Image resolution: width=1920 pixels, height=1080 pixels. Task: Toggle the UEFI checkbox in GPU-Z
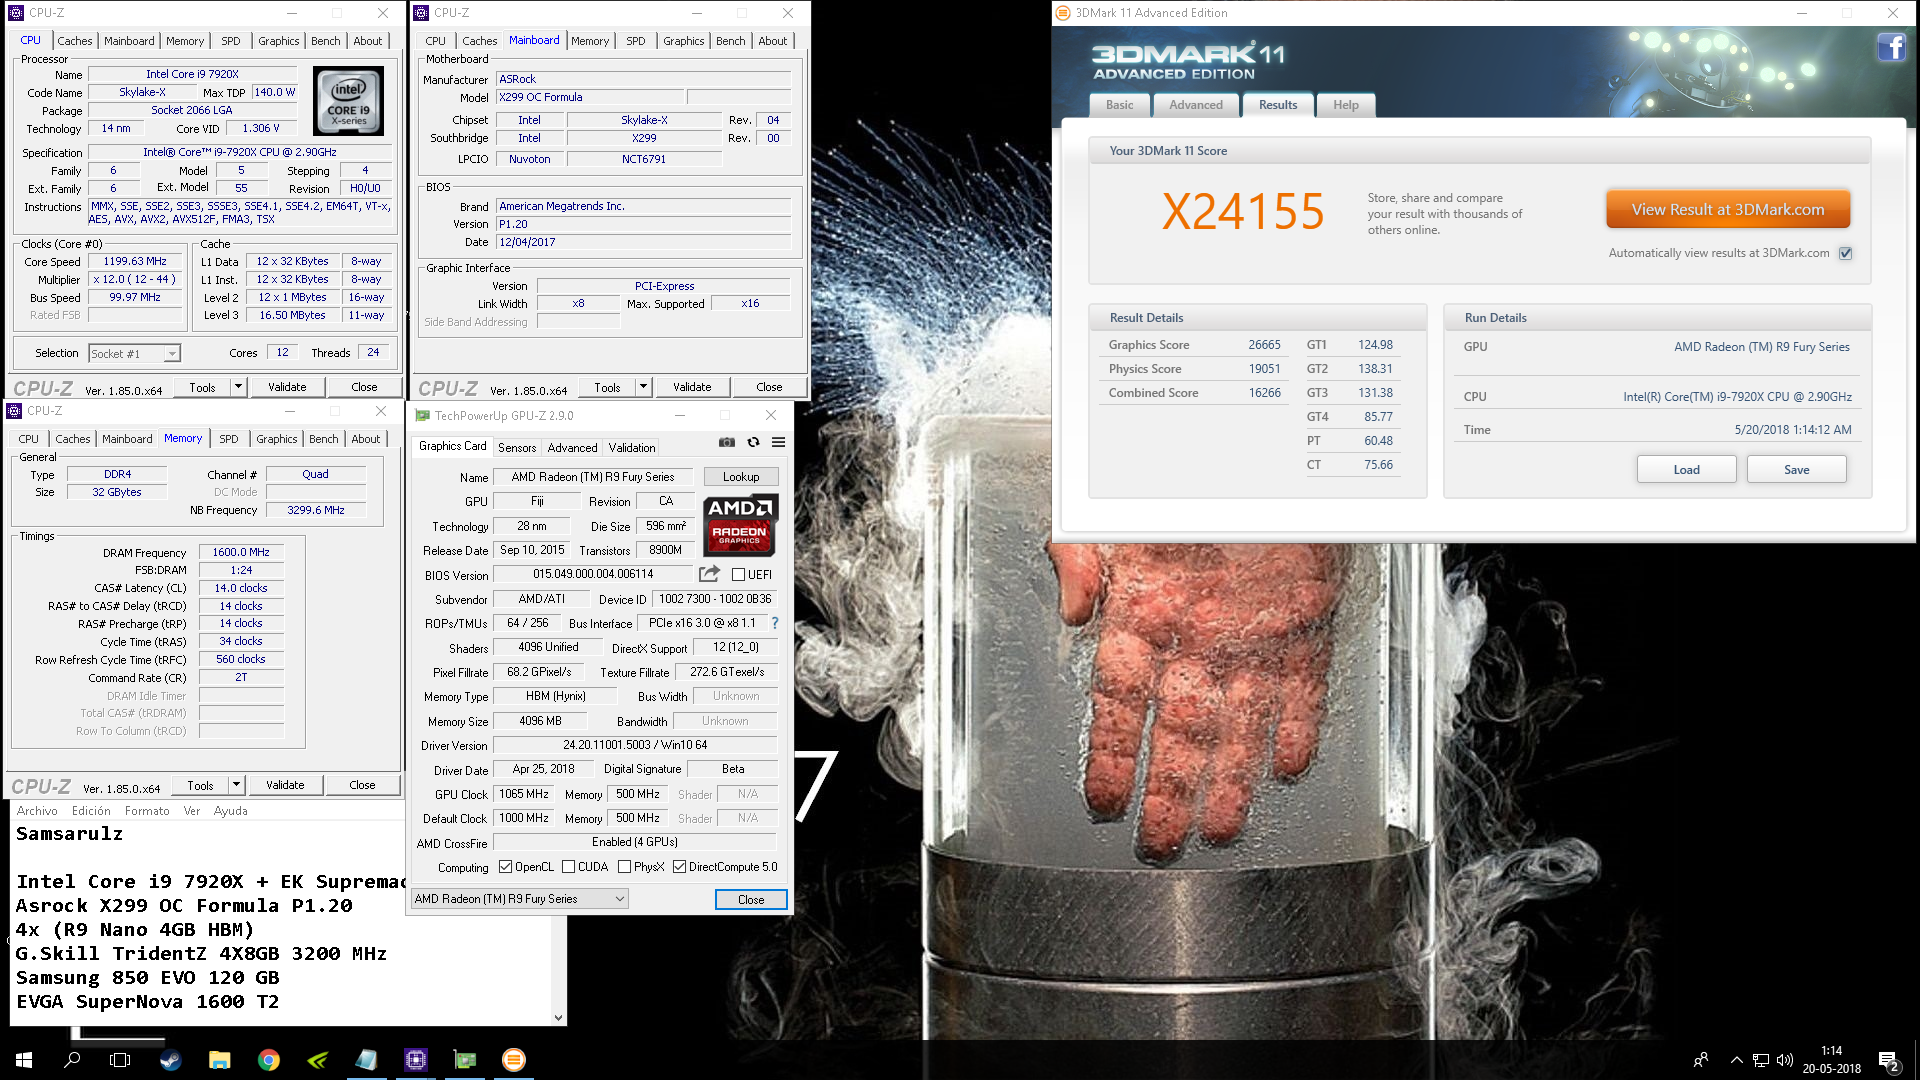pyautogui.click(x=738, y=575)
